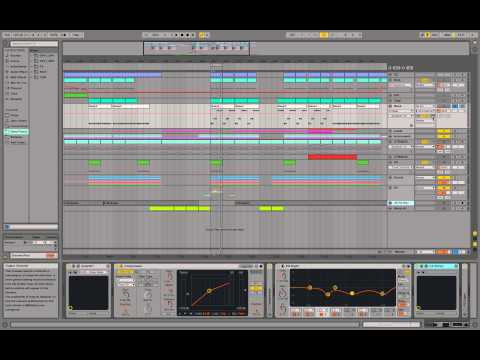Viewport: 480px width, 360px height.
Task: Switch to Session View selector
Action: point(475,50)
